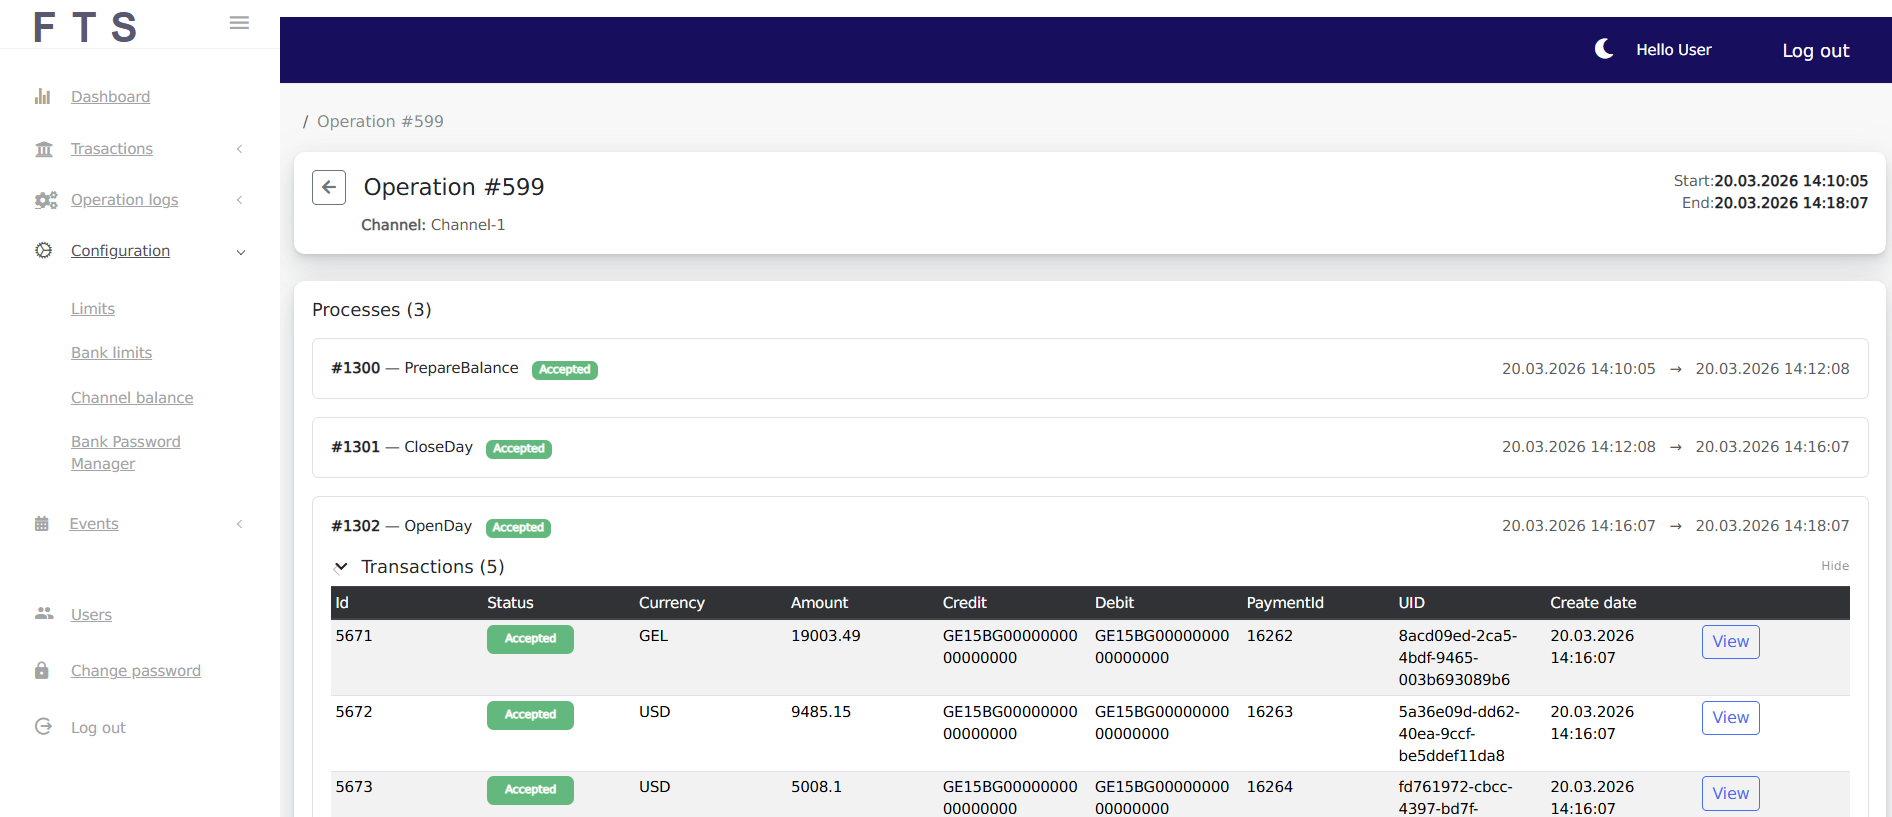This screenshot has width=1892, height=817.
Task: Toggle dark mode moon icon
Action: (x=1603, y=49)
